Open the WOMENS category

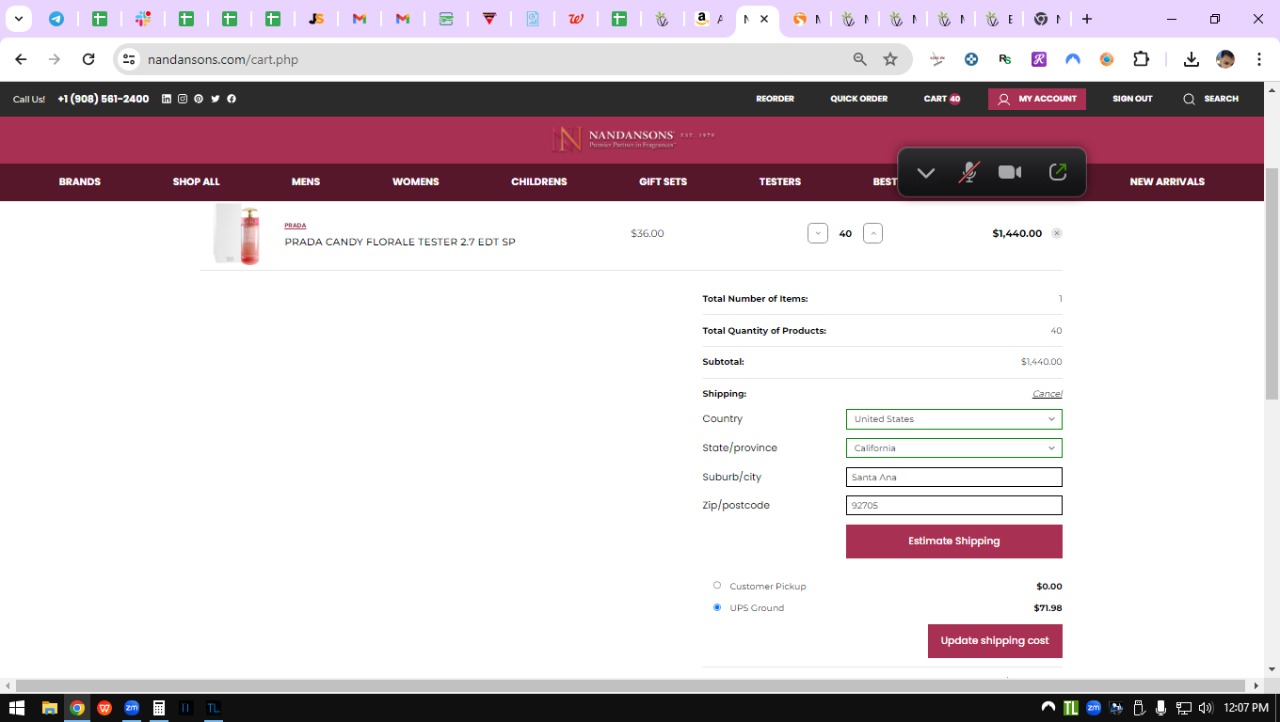pyautogui.click(x=416, y=182)
